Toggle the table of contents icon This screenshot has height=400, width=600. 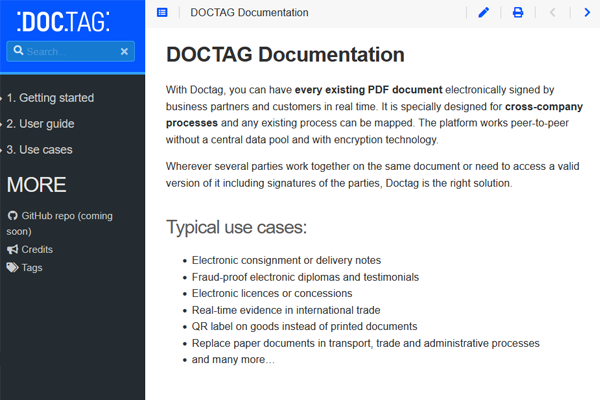pos(162,13)
